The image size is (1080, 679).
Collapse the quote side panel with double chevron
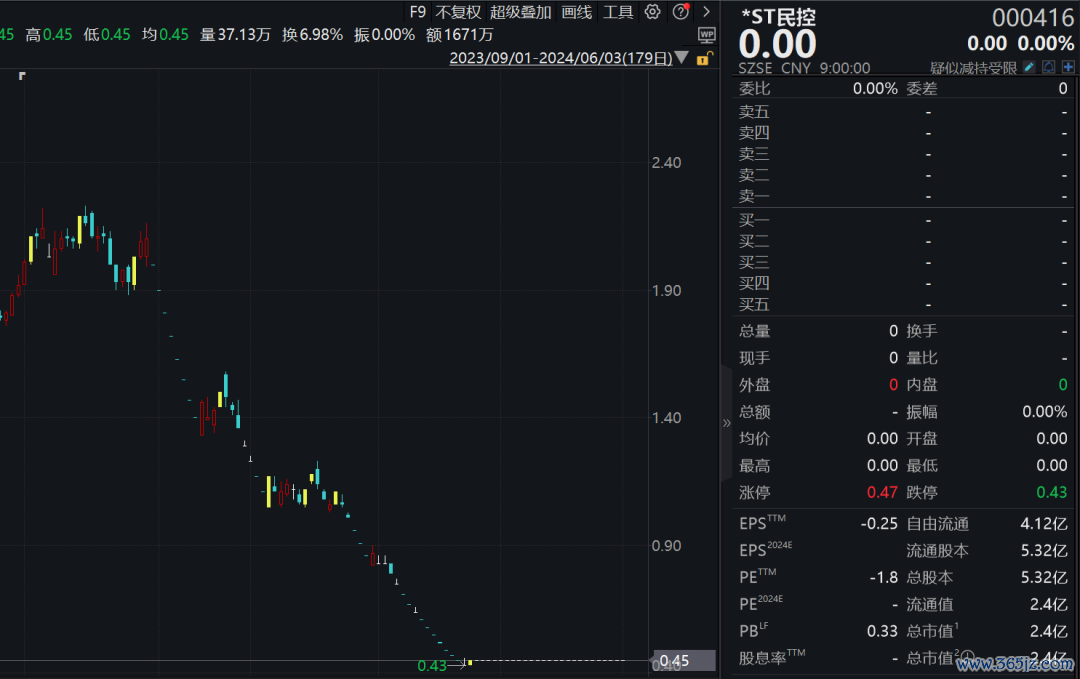[727, 423]
